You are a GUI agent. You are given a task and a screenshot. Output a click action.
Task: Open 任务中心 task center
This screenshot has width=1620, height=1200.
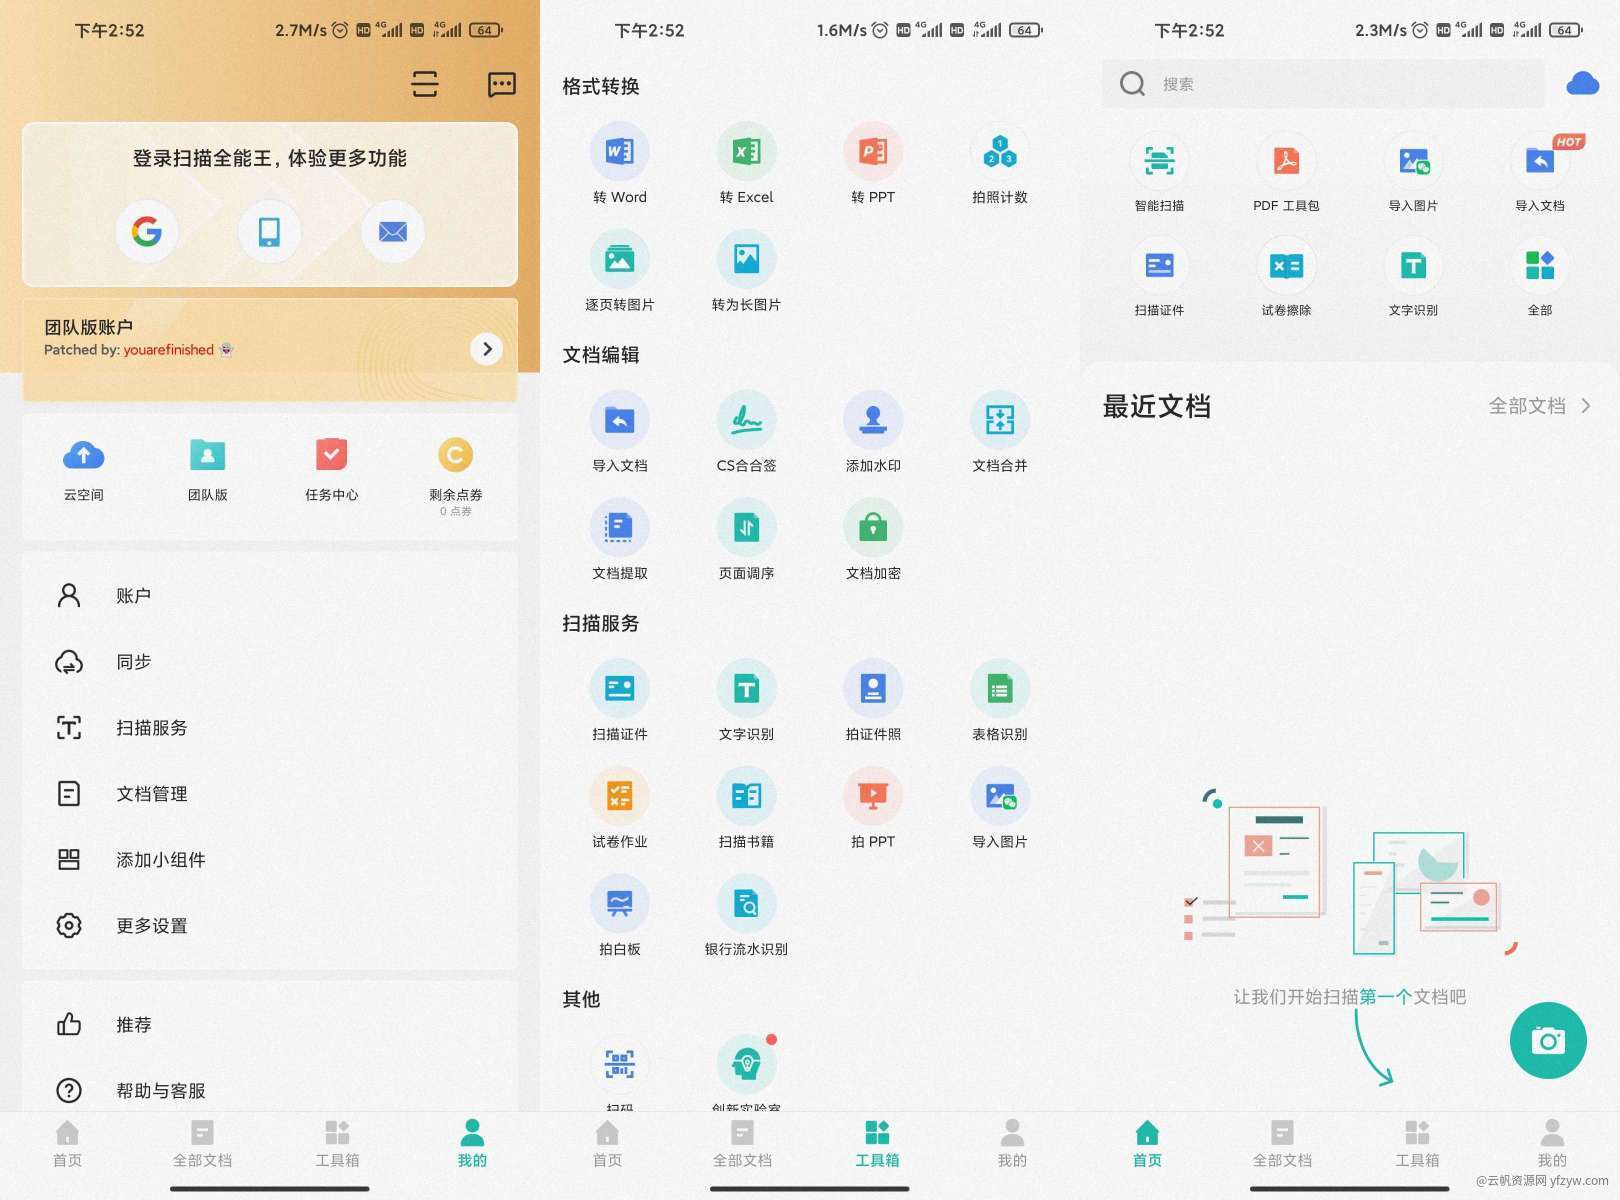332,468
